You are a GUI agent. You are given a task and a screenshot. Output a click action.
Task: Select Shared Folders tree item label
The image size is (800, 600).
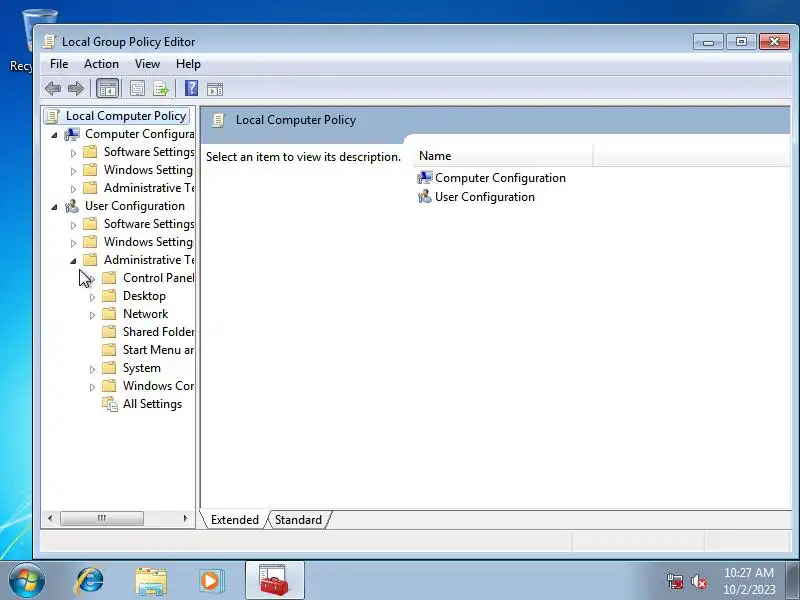tap(158, 332)
